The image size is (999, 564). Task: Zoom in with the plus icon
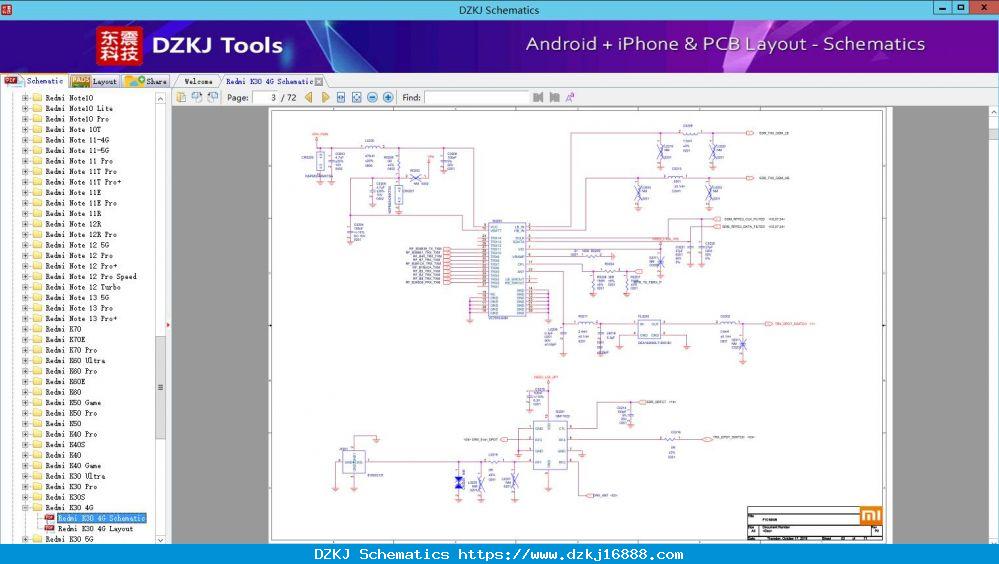coord(388,98)
